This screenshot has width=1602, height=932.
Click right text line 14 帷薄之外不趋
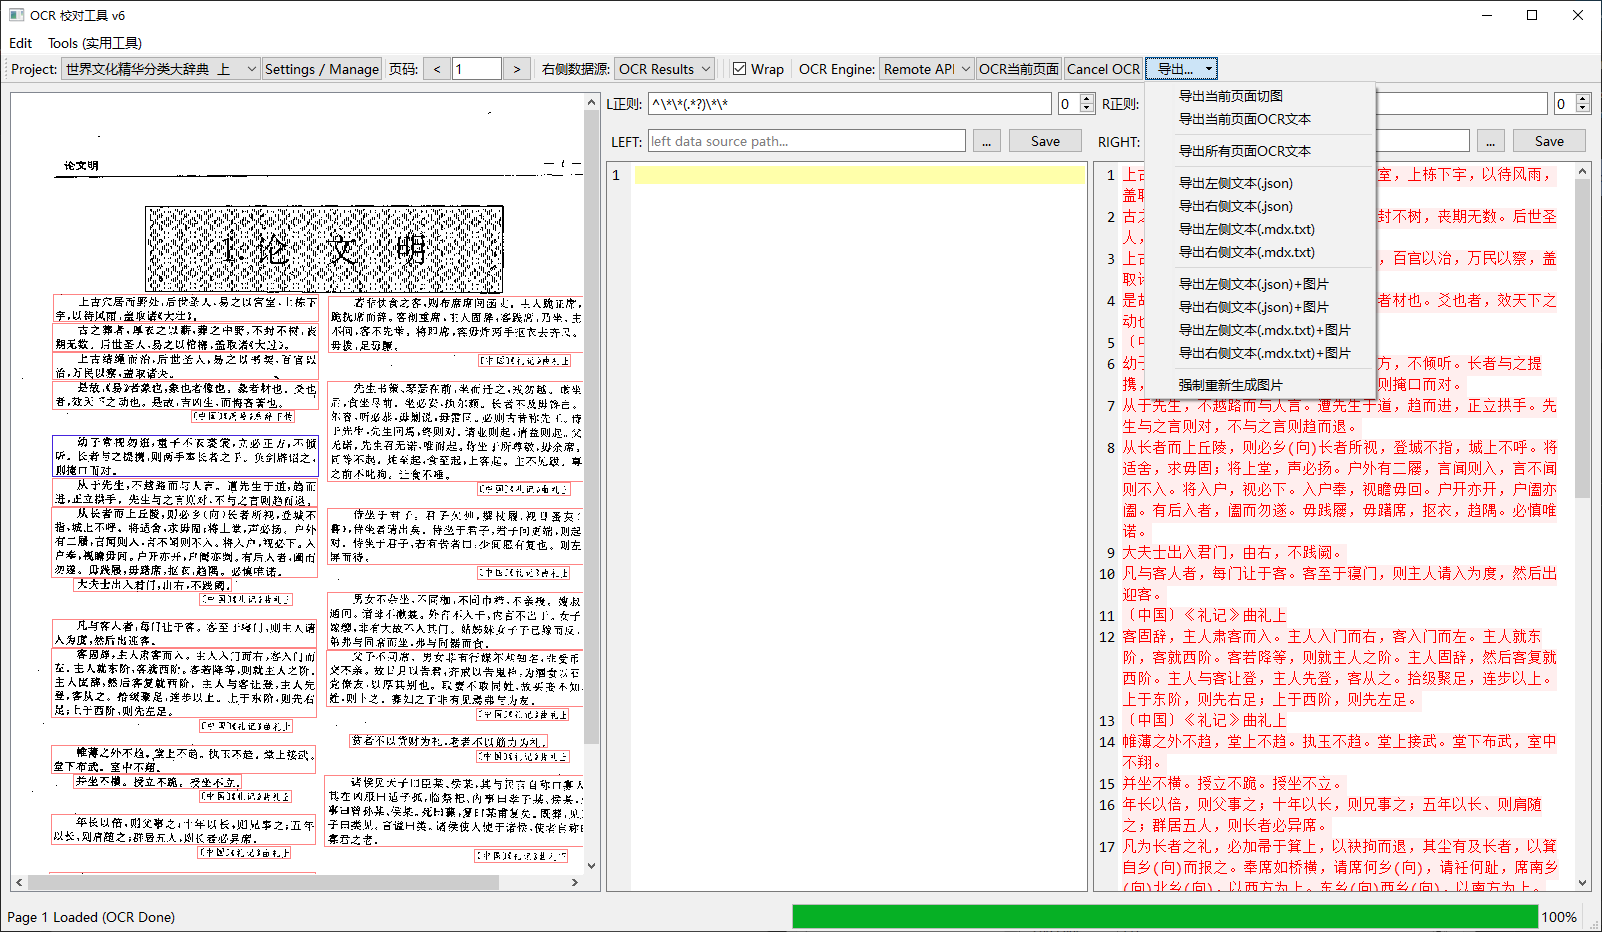point(1339,751)
